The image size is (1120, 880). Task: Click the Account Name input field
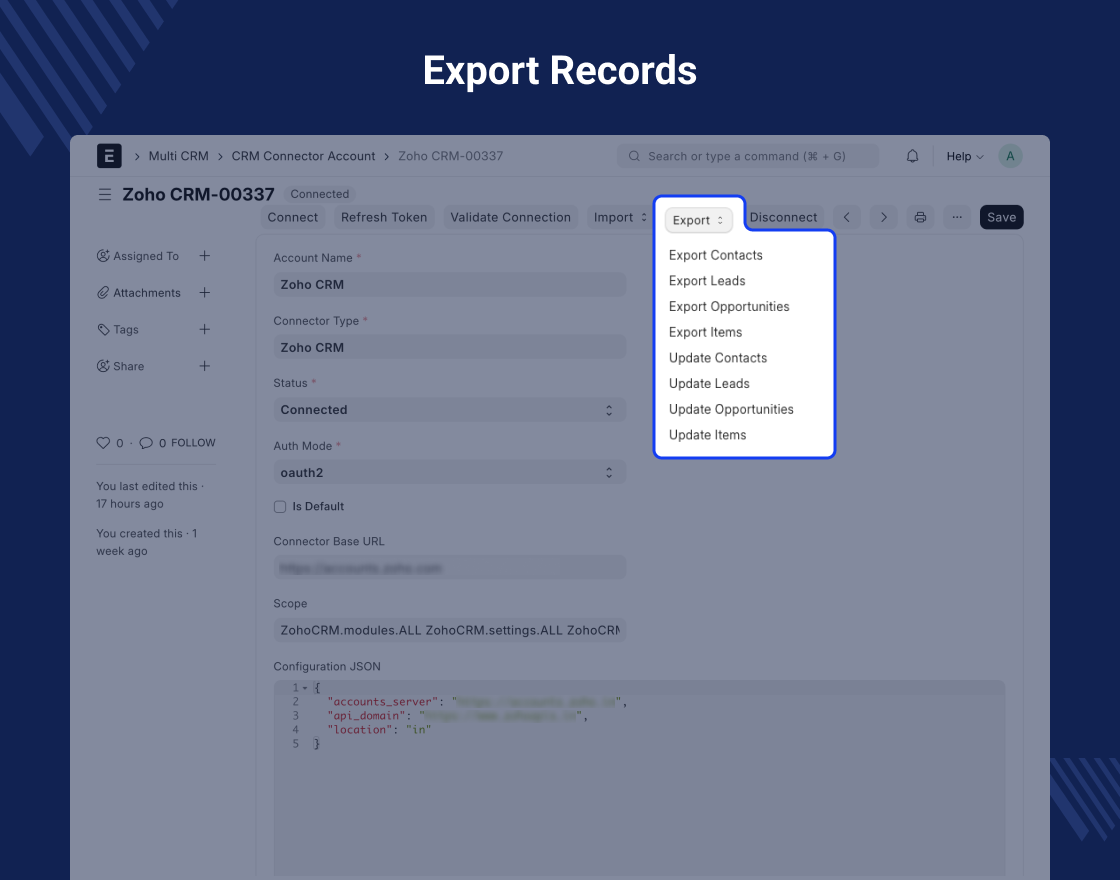tap(450, 284)
